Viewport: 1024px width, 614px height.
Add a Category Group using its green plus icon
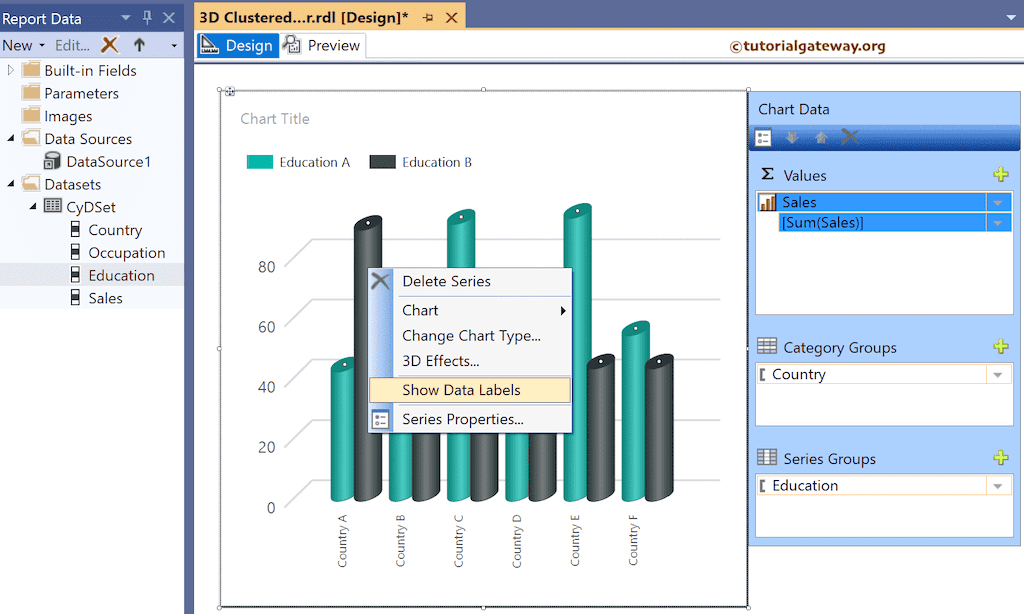(1001, 346)
